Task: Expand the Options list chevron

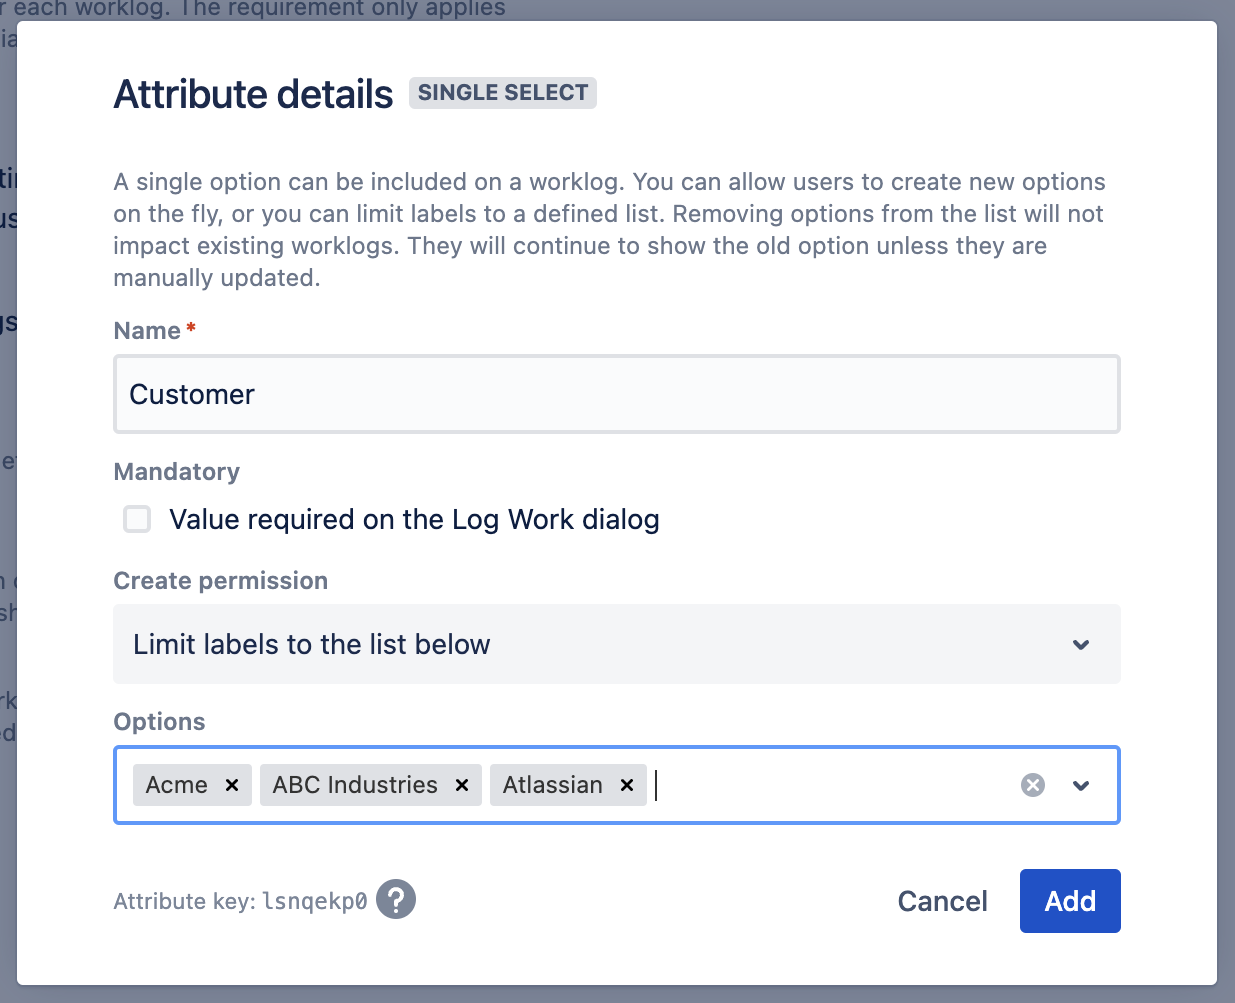Action: click(x=1081, y=785)
